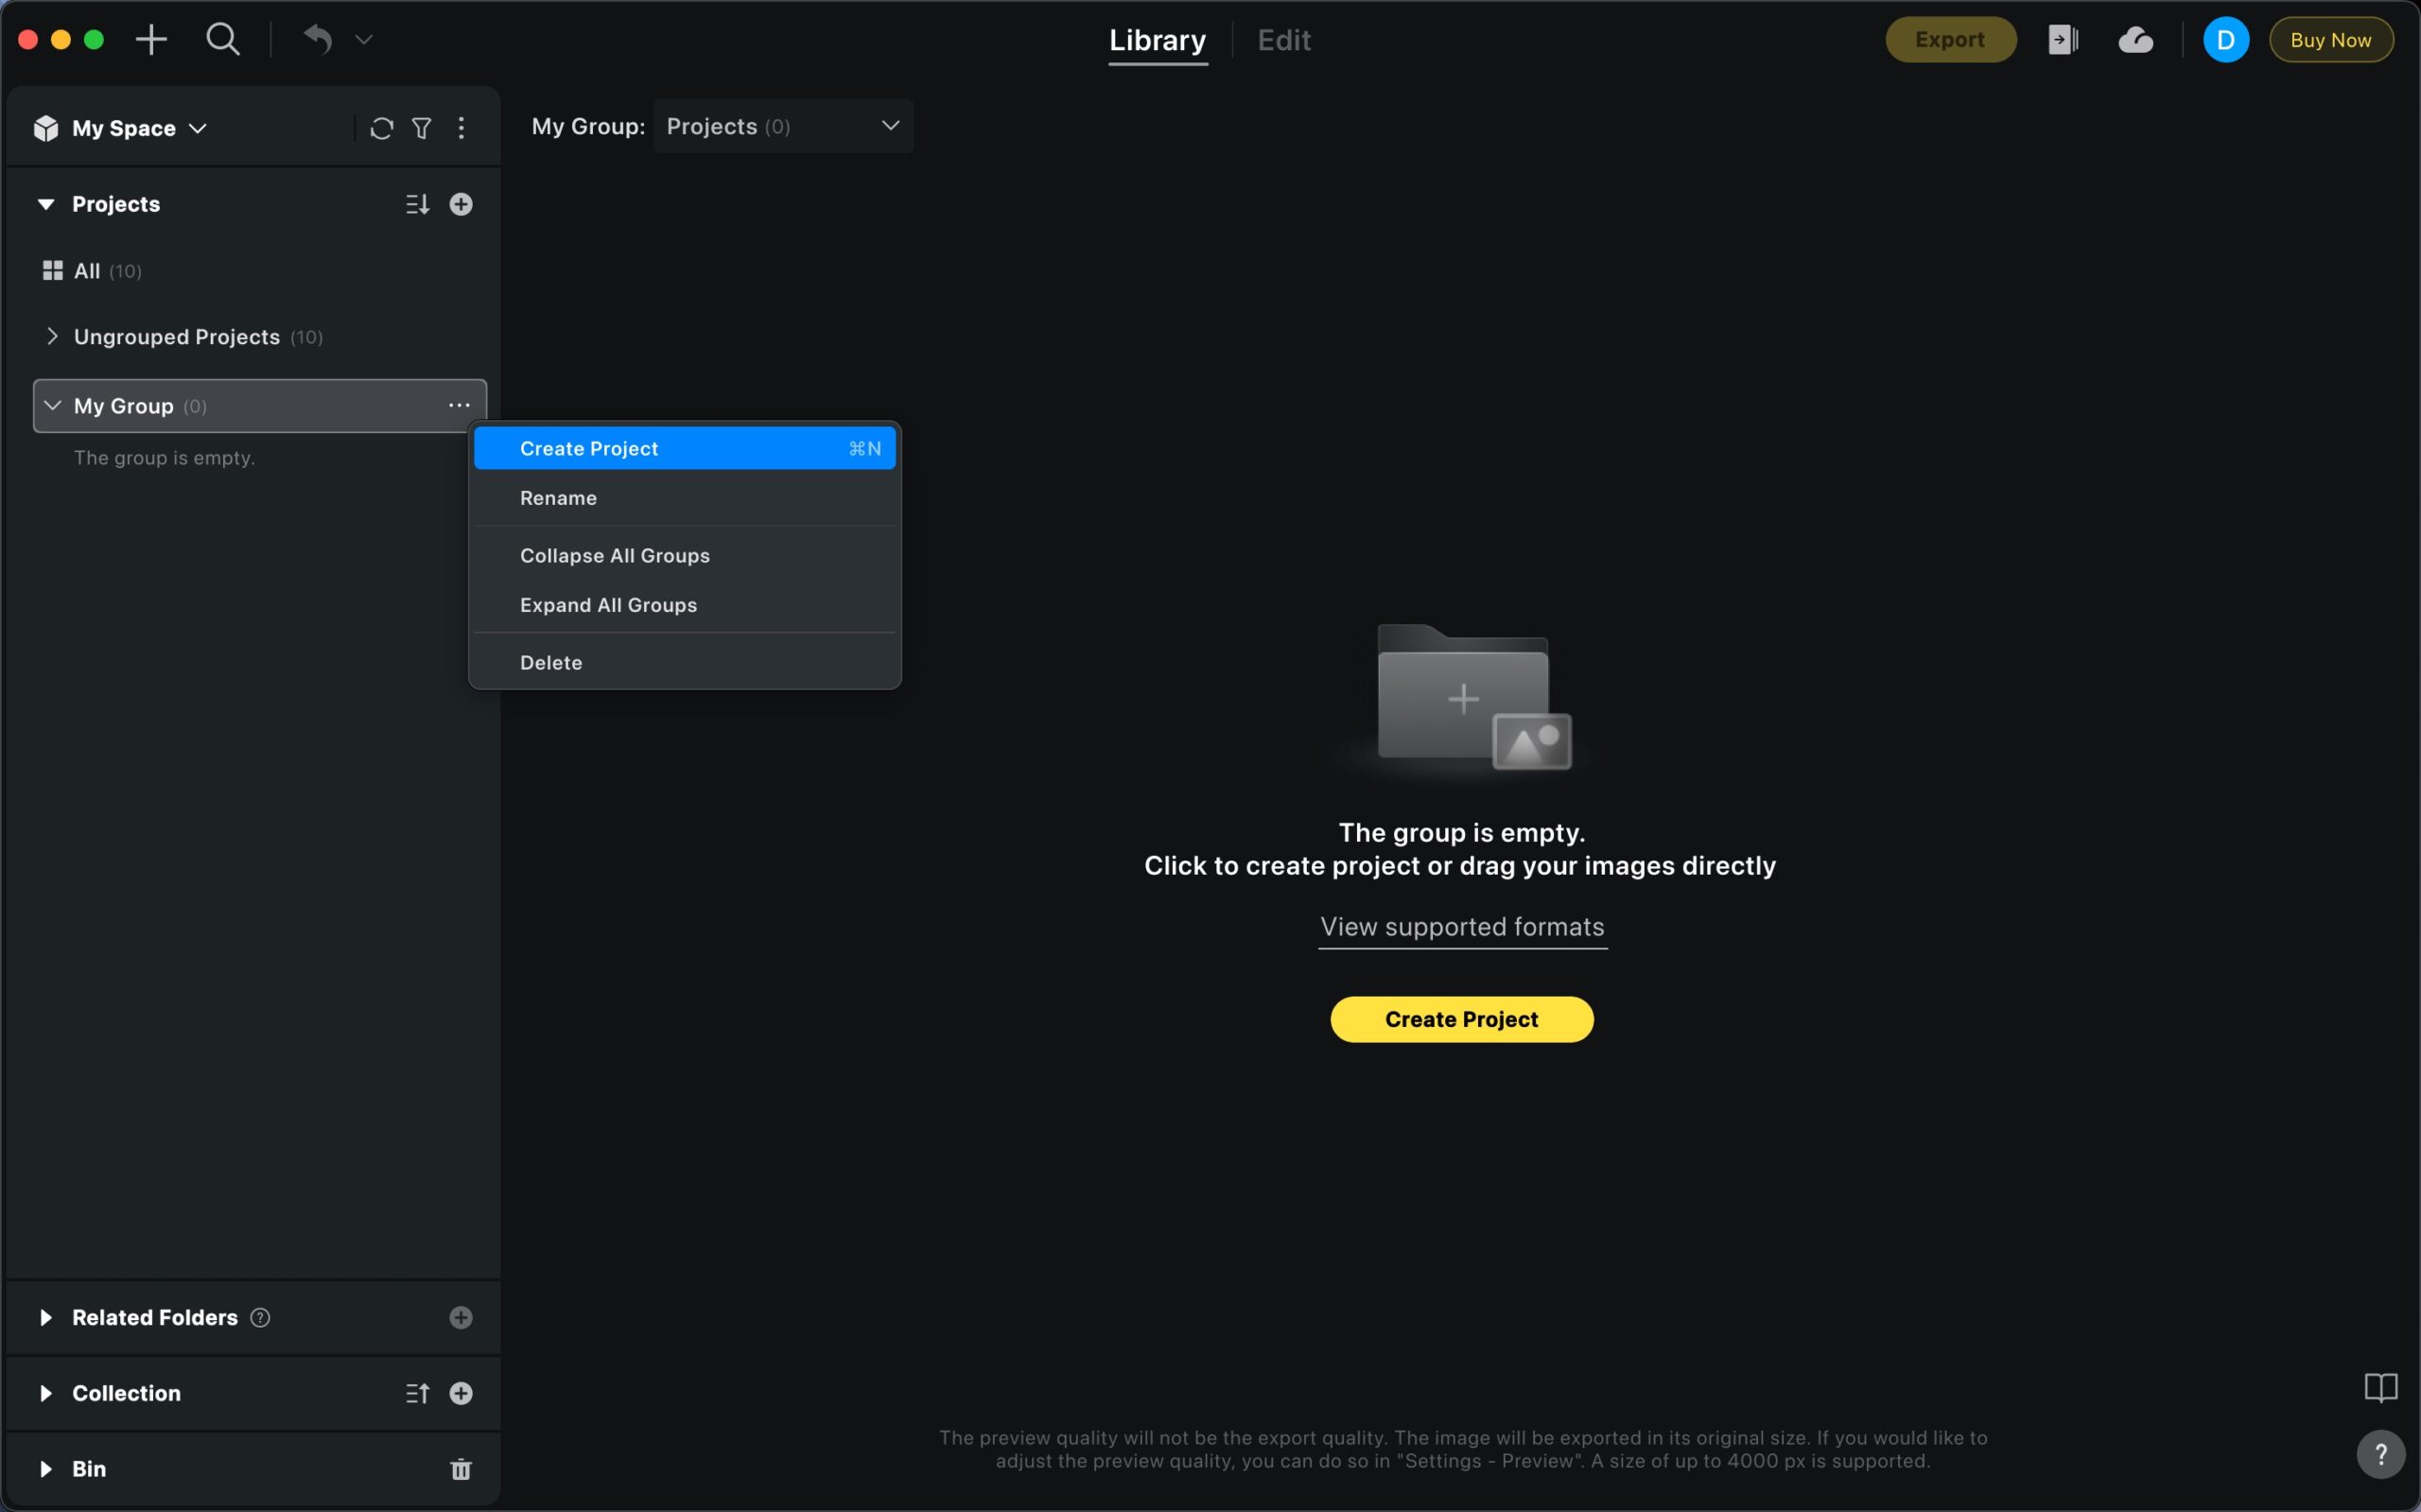Choose Delete from the context menu
Viewport: 2421px width, 1512px height.
coord(551,662)
